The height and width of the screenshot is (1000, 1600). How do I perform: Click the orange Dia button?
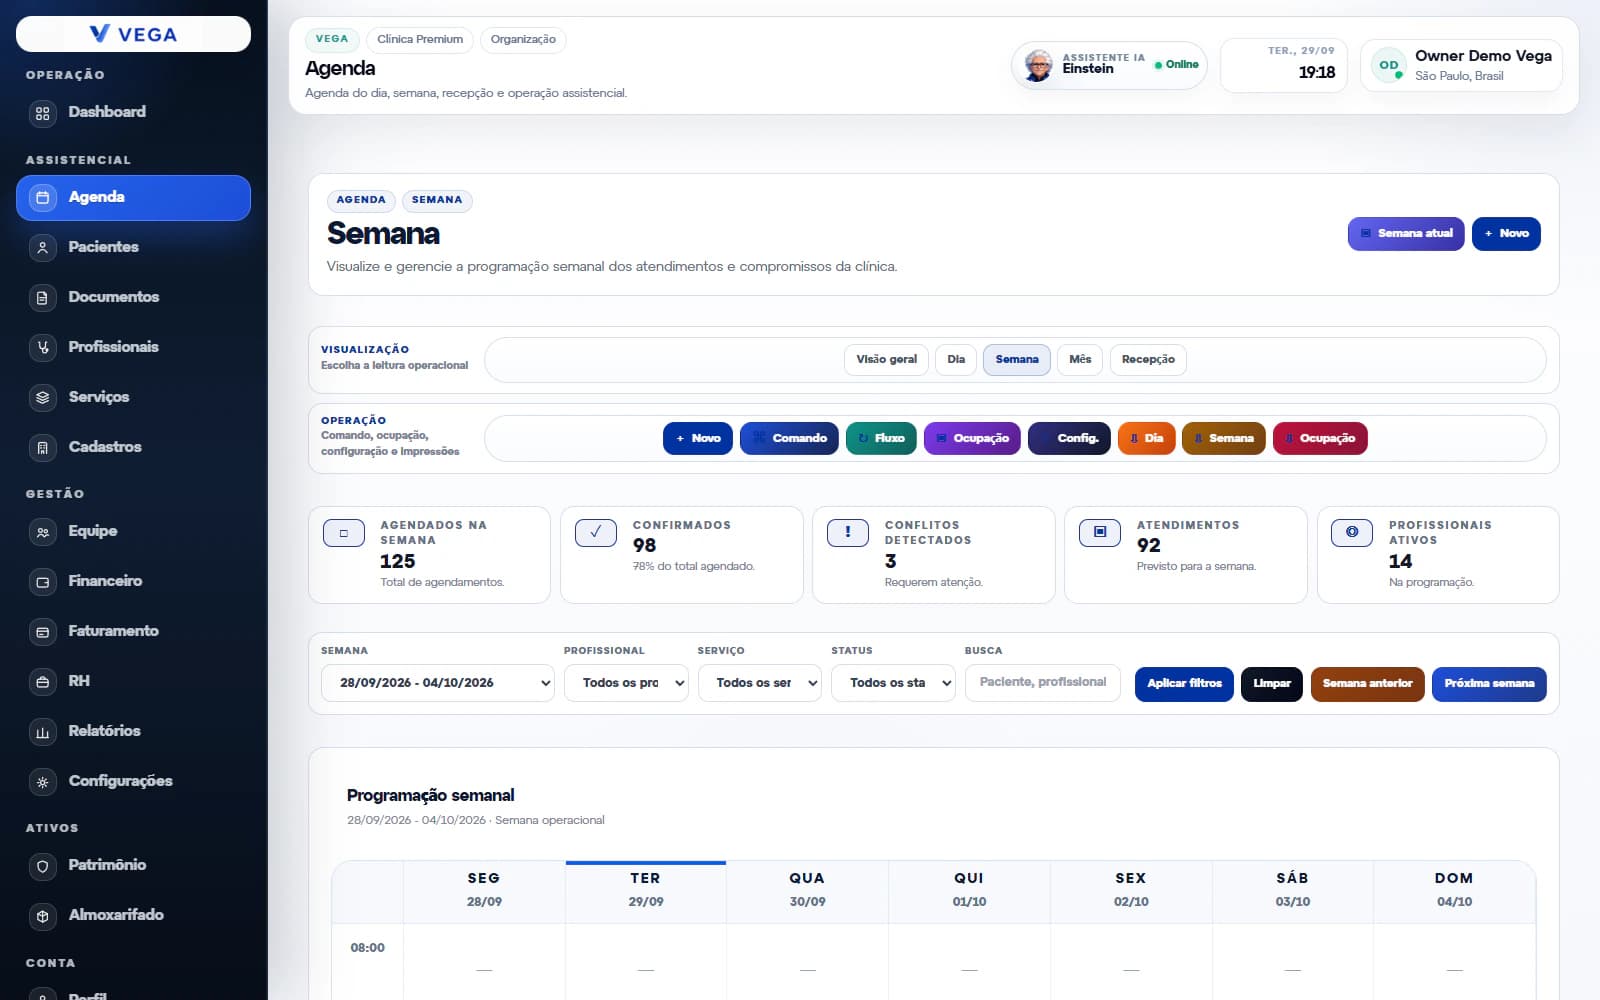1146,439
